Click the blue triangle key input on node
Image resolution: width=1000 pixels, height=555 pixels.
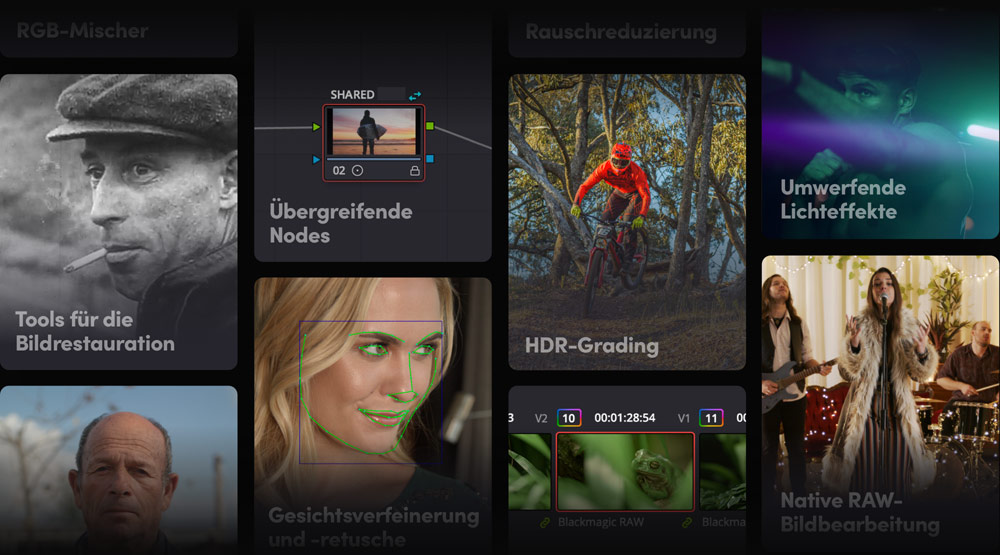click(316, 159)
